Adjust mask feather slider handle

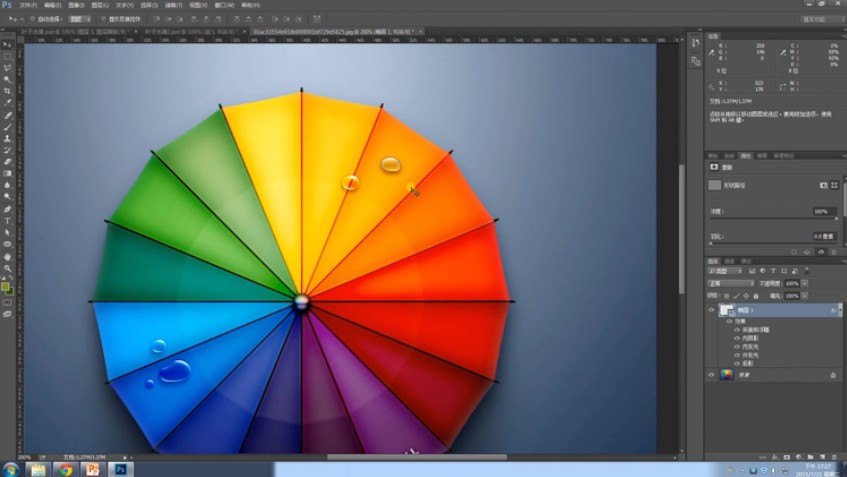(710, 244)
